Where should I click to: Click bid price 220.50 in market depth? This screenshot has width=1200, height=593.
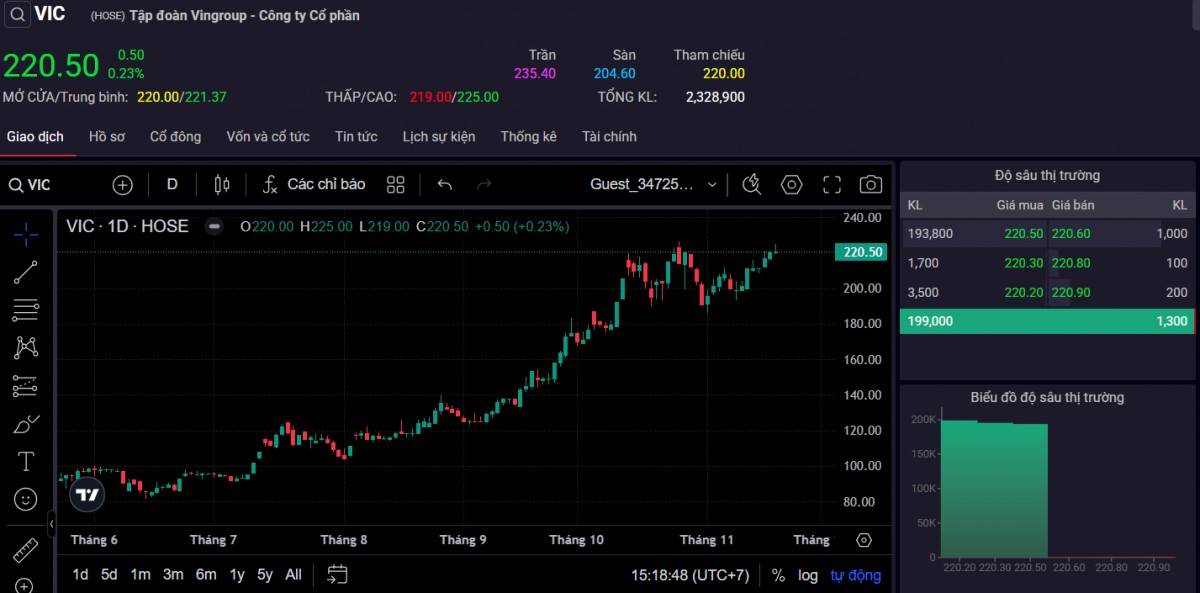pos(1023,234)
